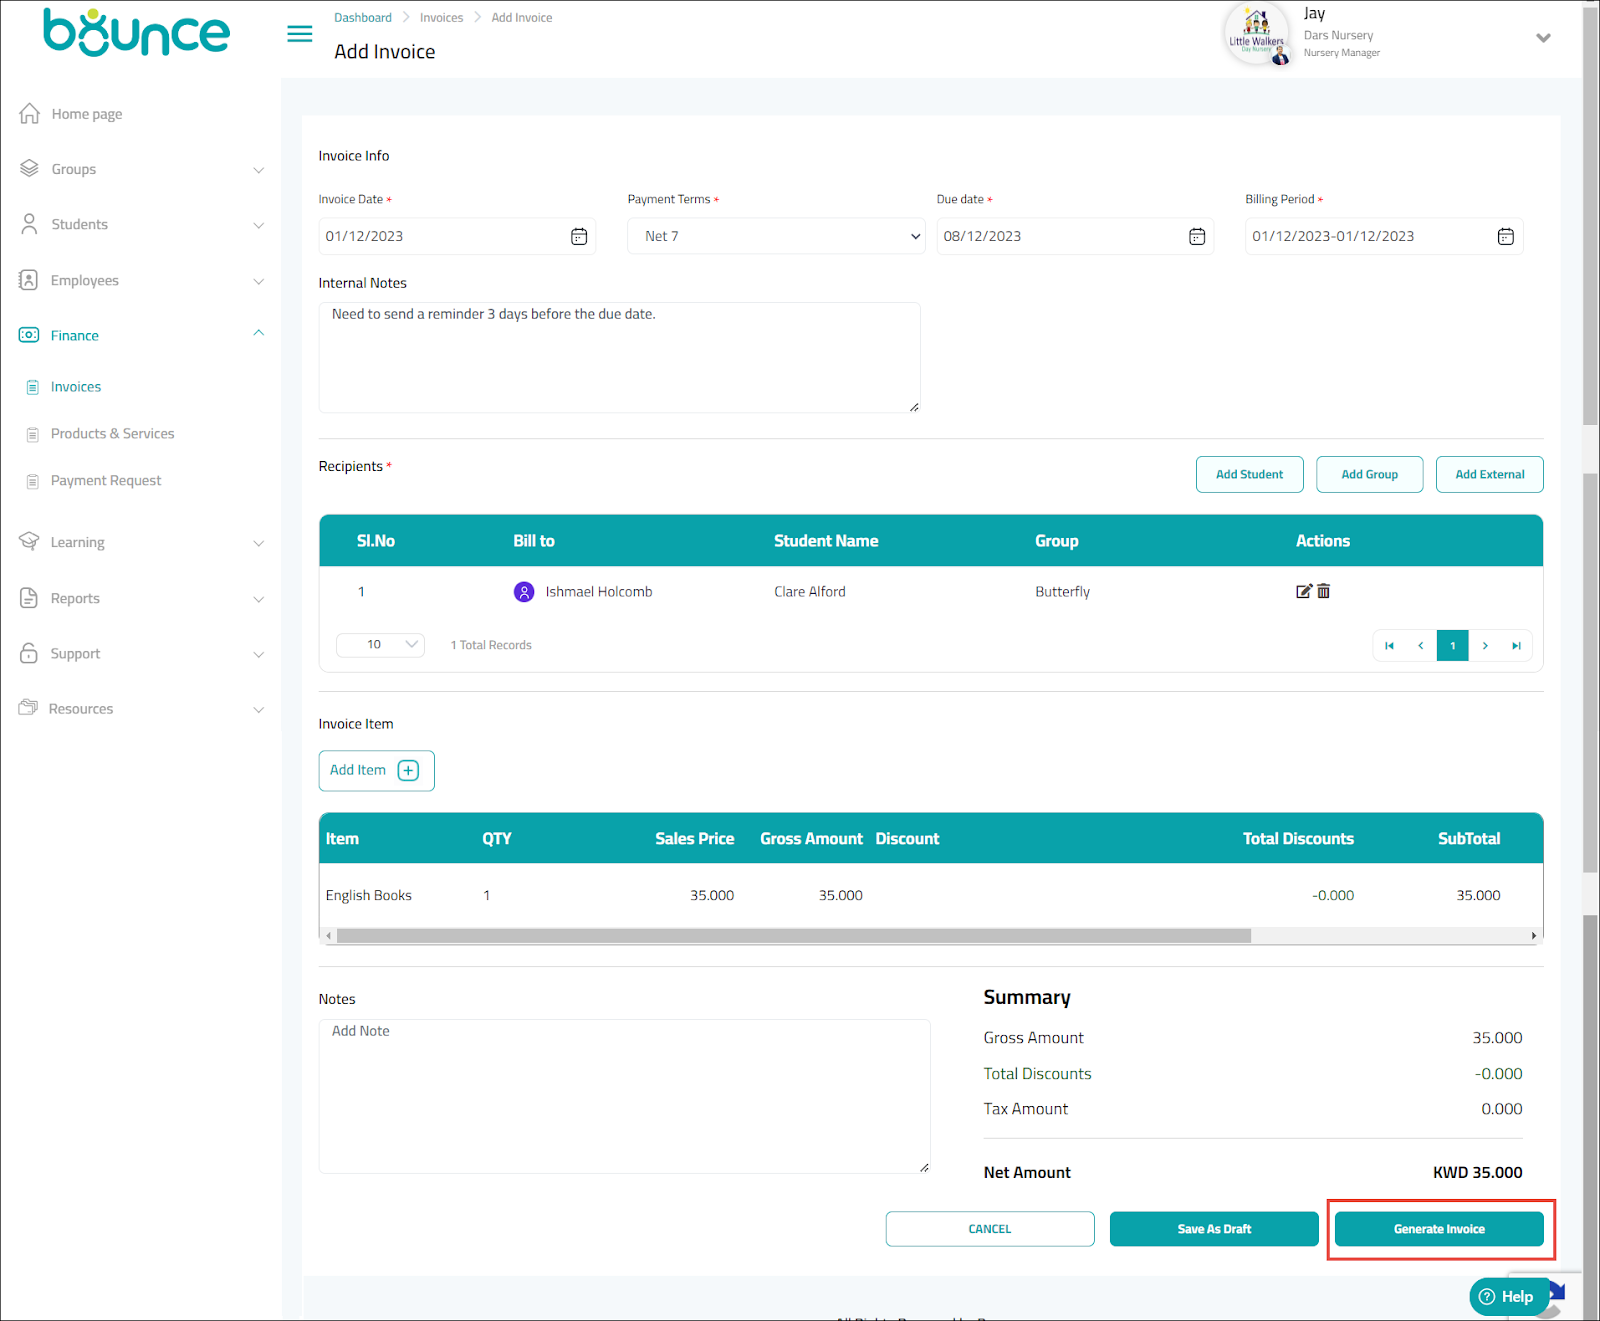Delete the Ishmael Holcomb recipient row
The height and width of the screenshot is (1321, 1600).
pos(1324,591)
